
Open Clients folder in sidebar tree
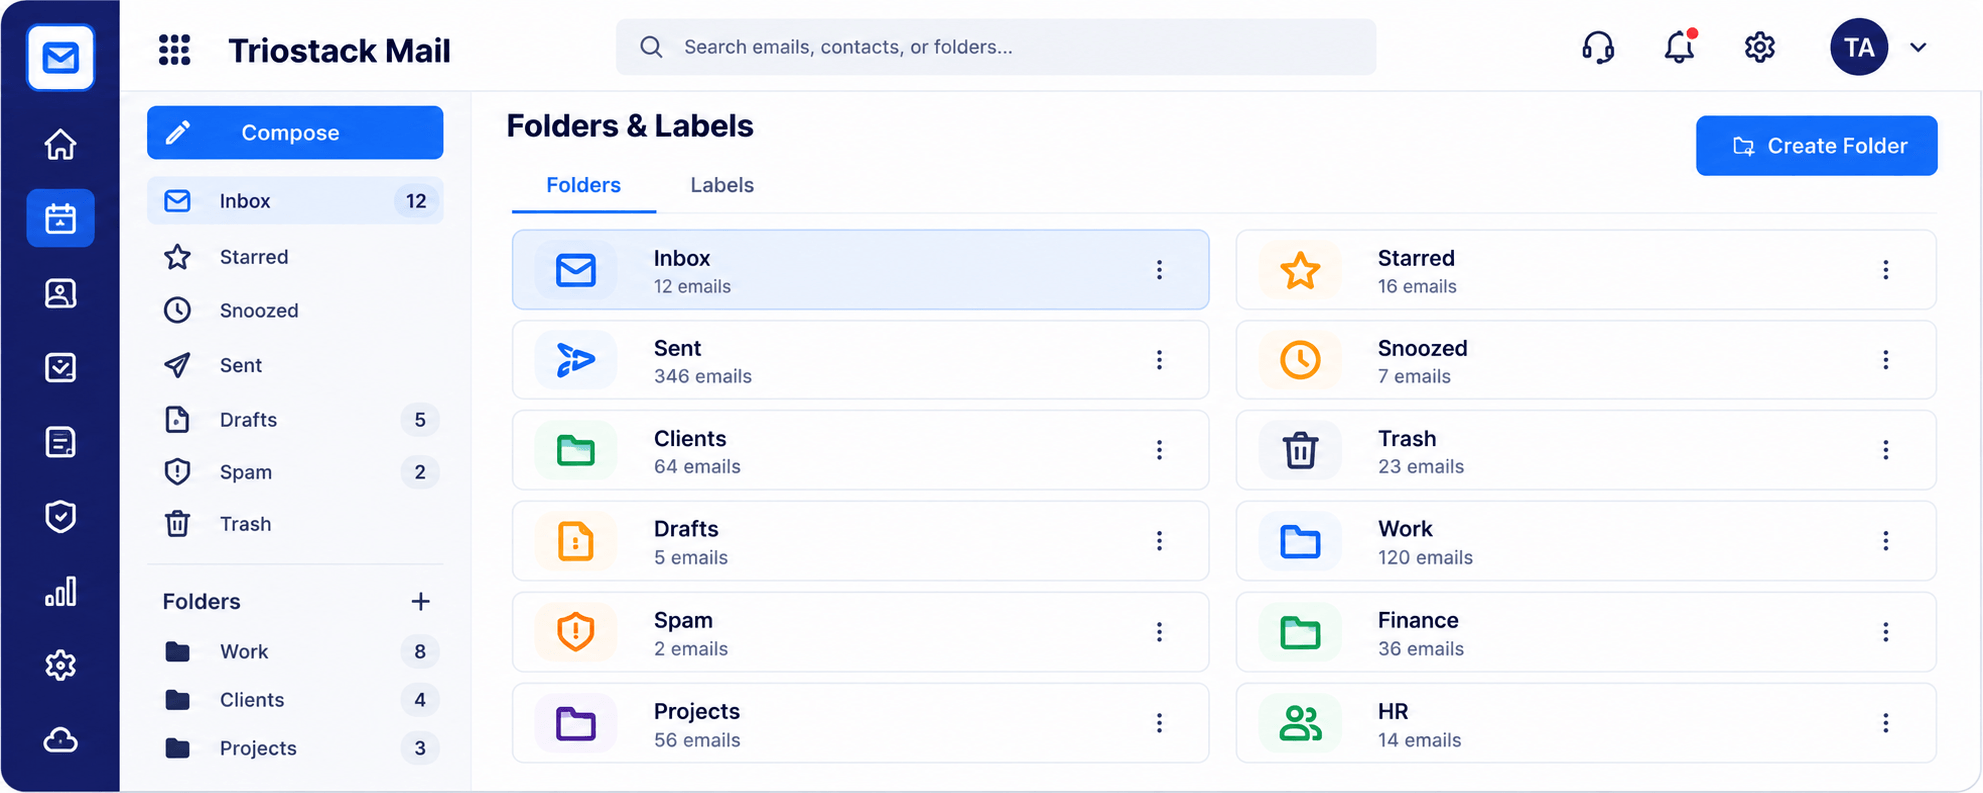coord(295,700)
